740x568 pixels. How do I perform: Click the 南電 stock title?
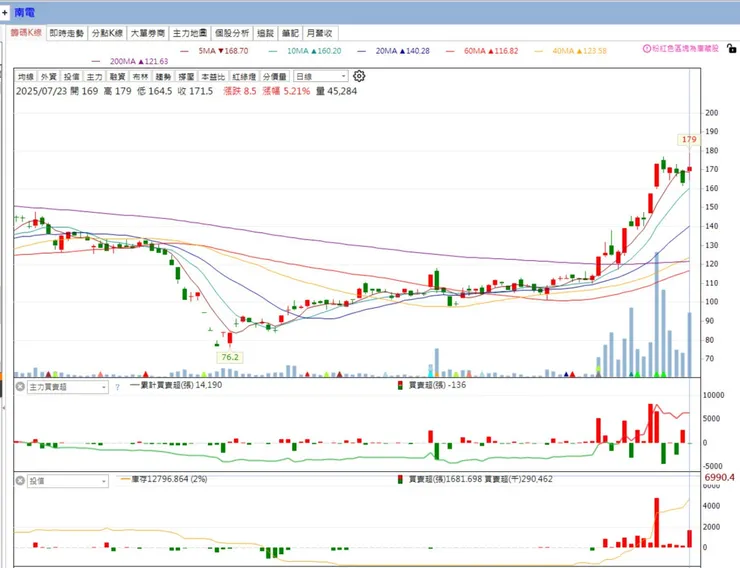tap(25, 13)
